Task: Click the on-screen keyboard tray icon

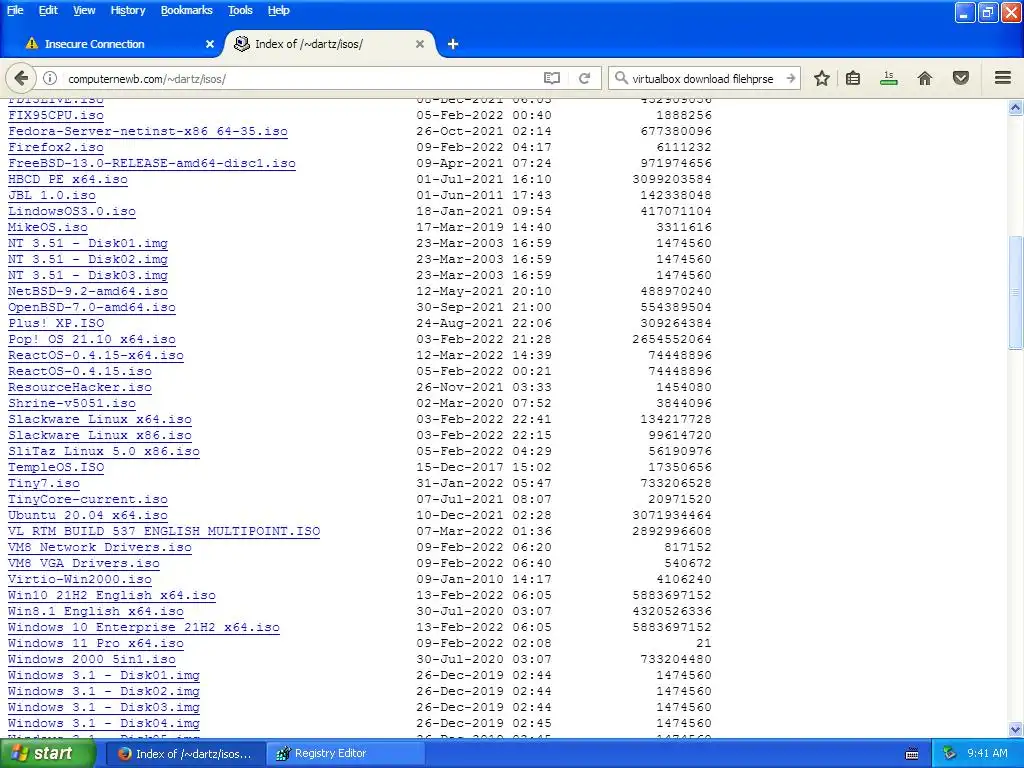Action: tap(912, 754)
